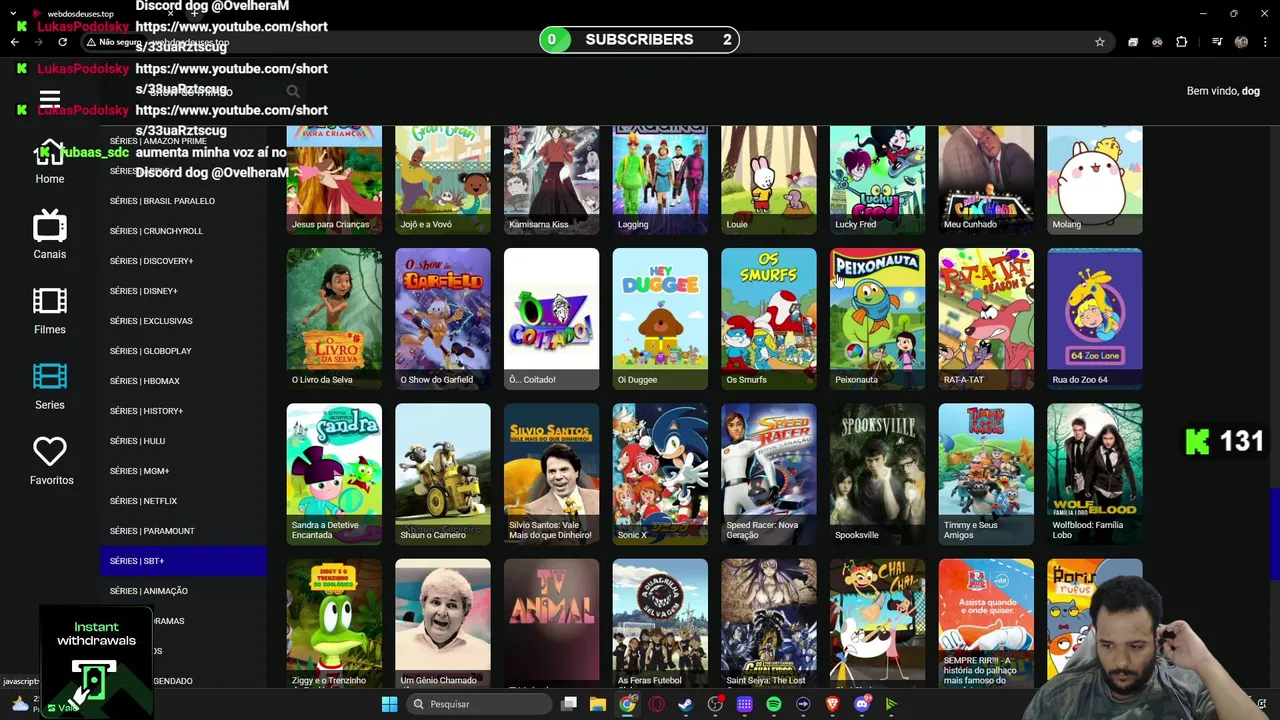Open Lucky Fred poster
Image resolution: width=1280 pixels, height=720 pixels.
click(x=877, y=180)
